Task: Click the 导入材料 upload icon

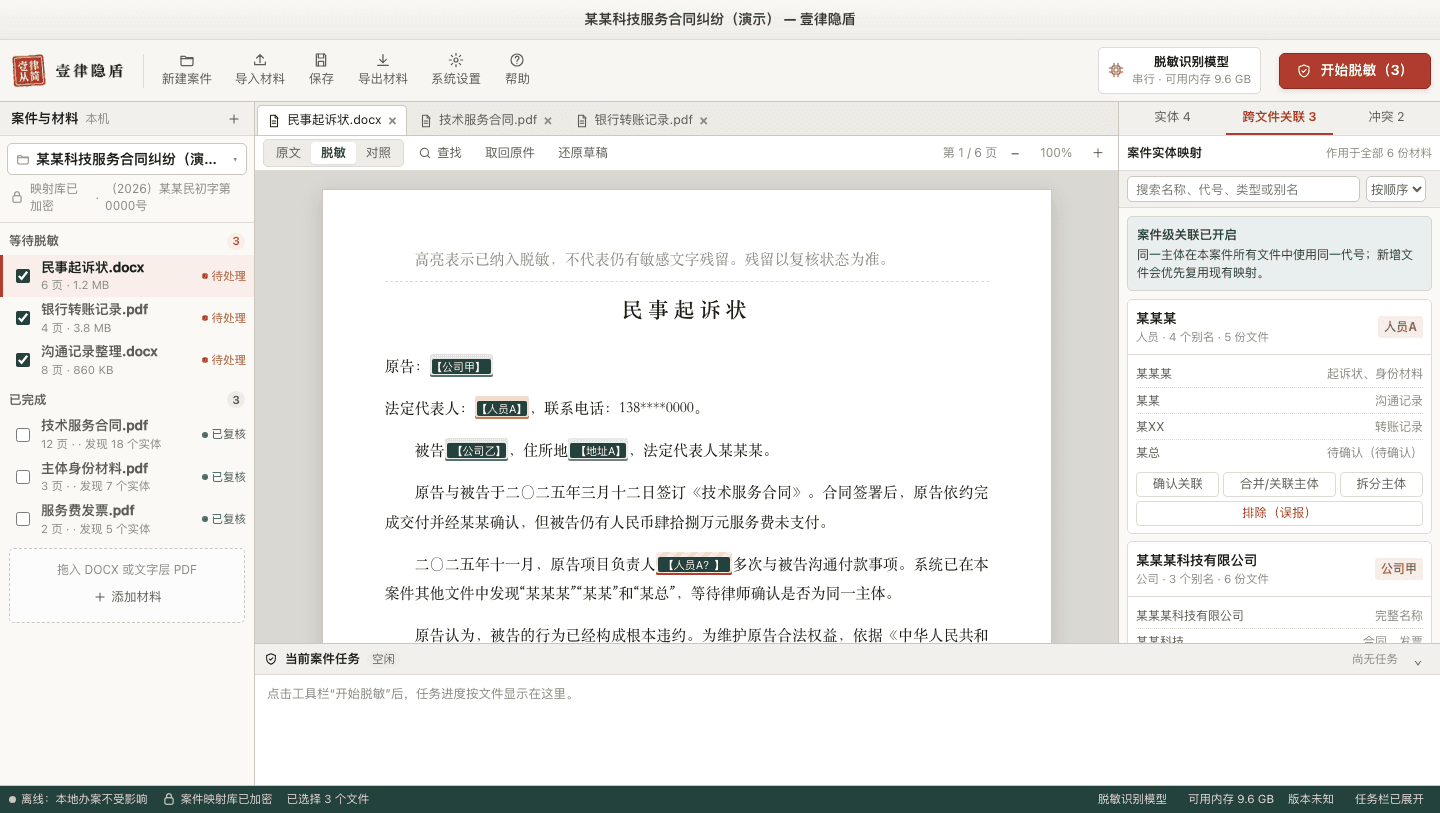Action: point(260,60)
